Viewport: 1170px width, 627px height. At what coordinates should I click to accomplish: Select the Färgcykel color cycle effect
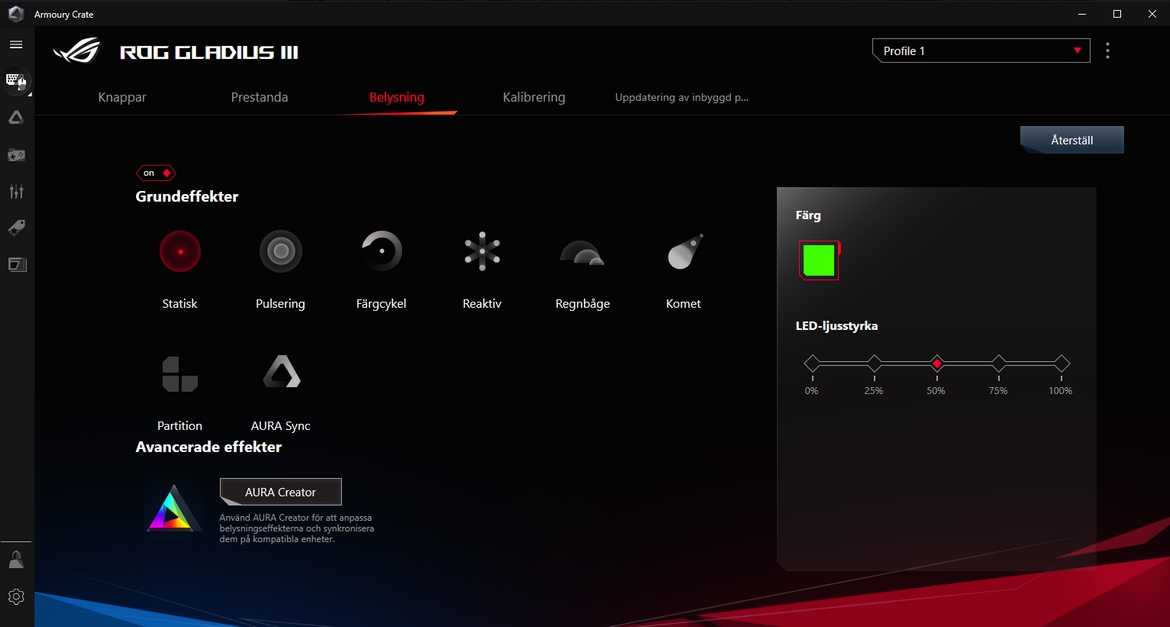coord(381,252)
